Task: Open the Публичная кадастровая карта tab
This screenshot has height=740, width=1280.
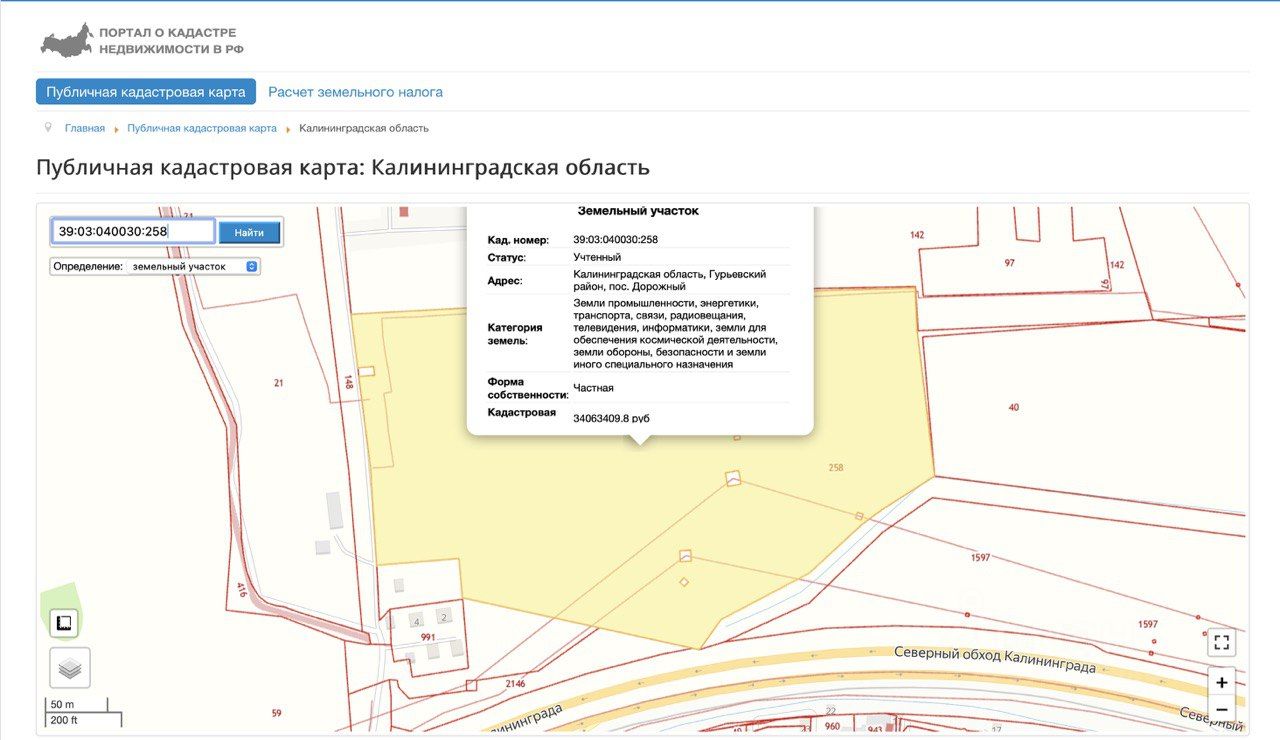Action: pyautogui.click(x=146, y=92)
